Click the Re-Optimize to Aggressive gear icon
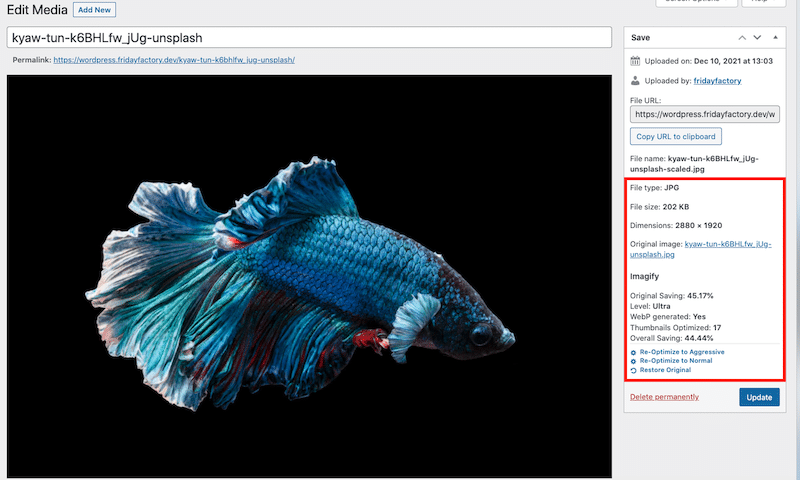The image size is (800, 480). click(x=634, y=352)
